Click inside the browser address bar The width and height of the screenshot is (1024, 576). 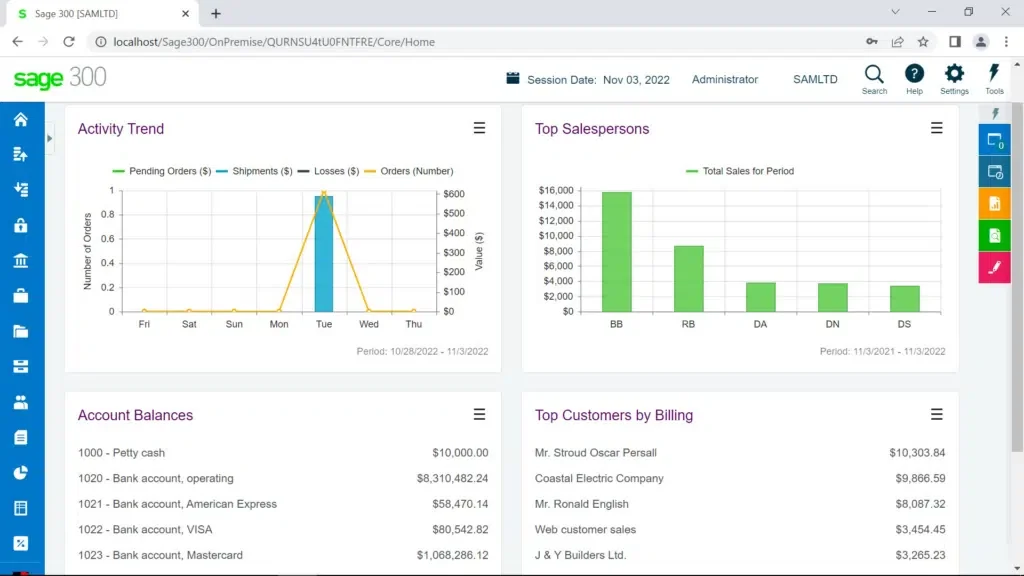pyautogui.click(x=400, y=42)
